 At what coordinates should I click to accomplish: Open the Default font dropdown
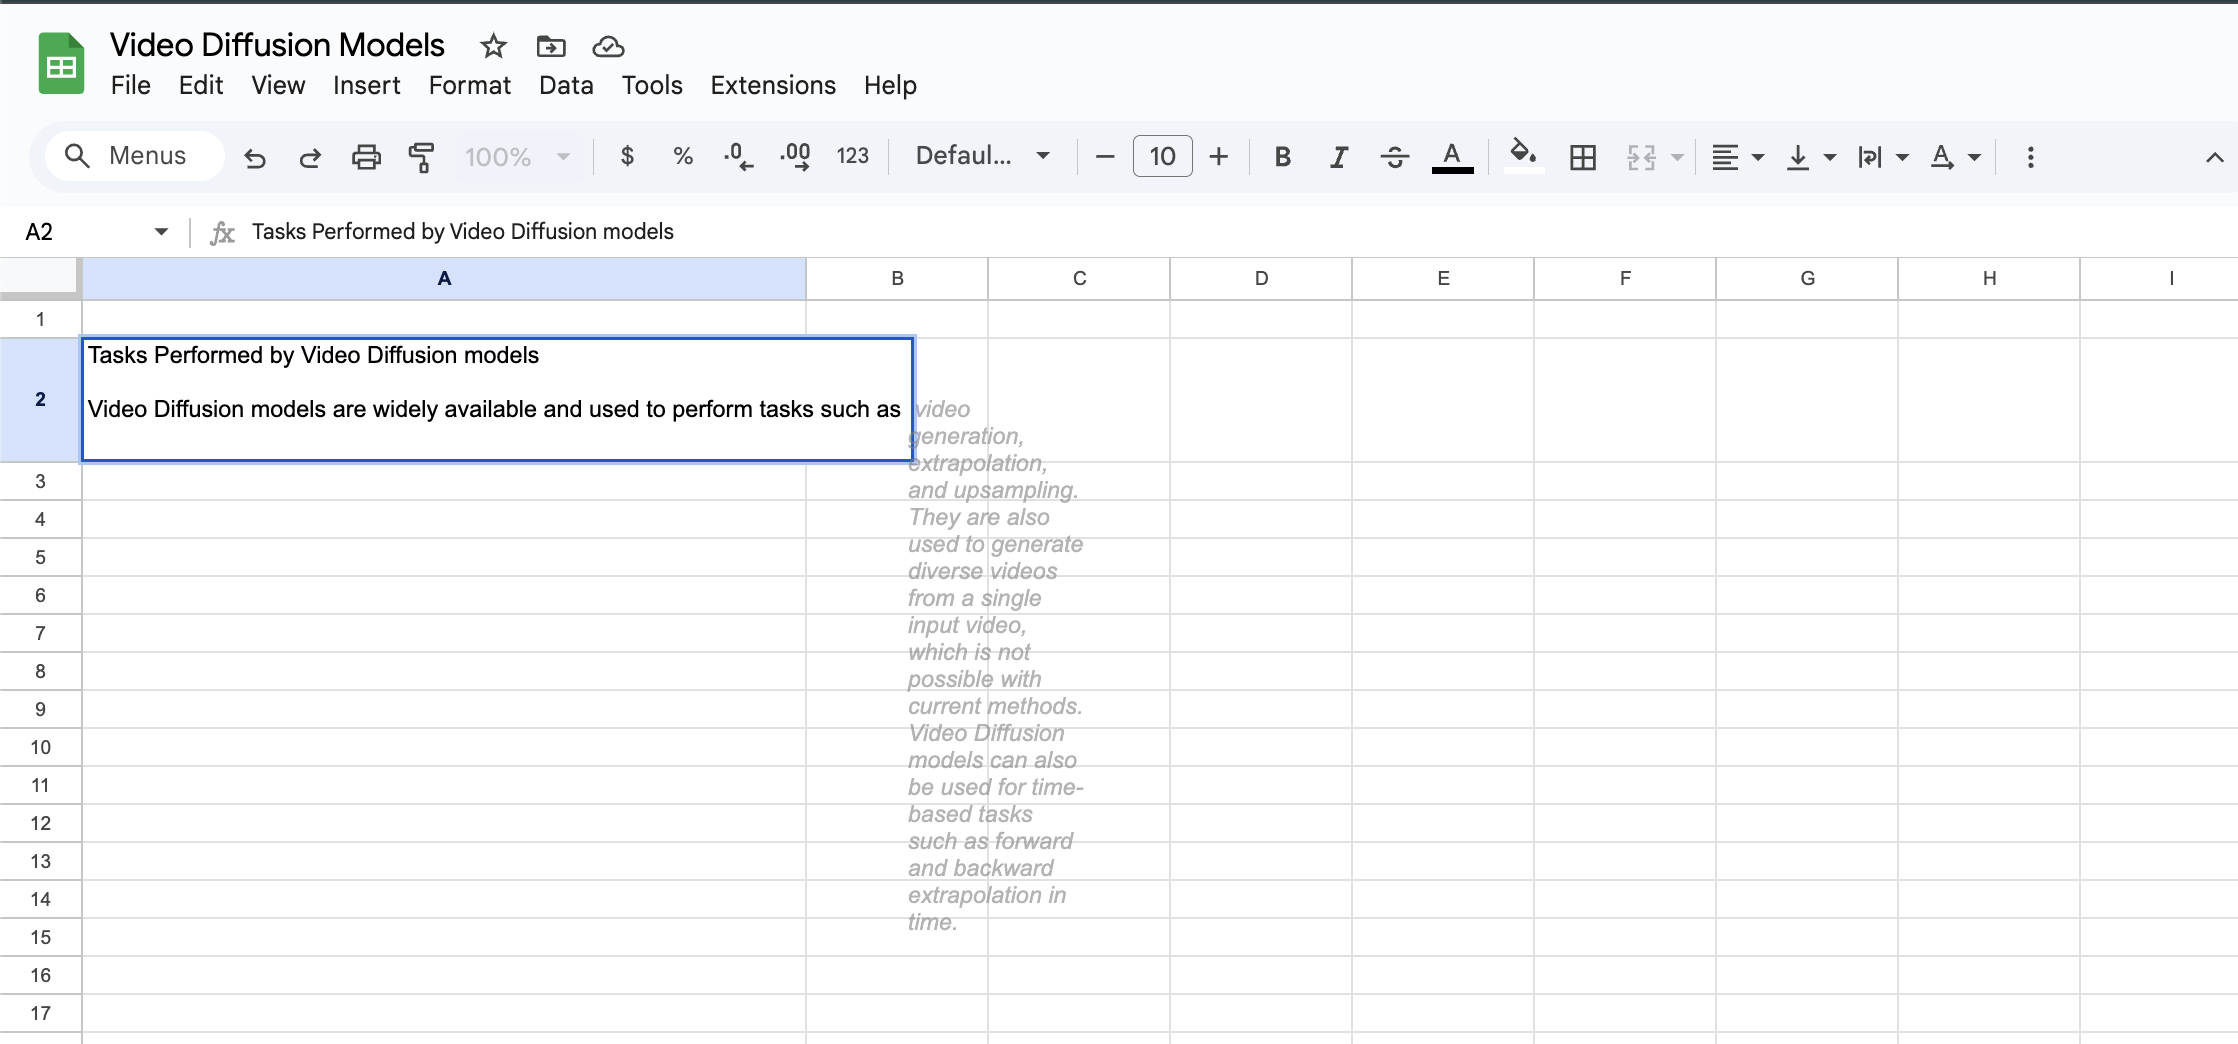click(x=982, y=156)
